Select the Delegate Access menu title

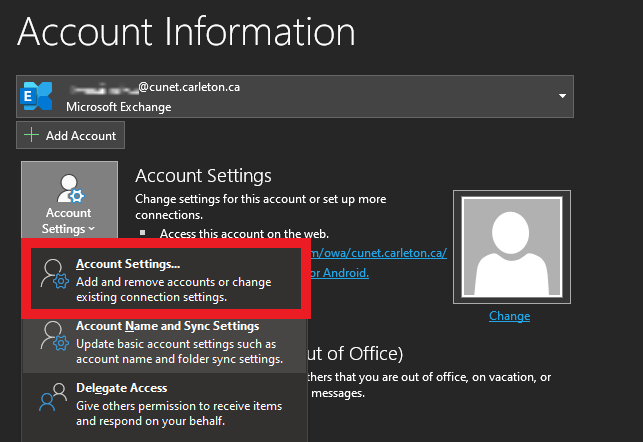pos(121,388)
